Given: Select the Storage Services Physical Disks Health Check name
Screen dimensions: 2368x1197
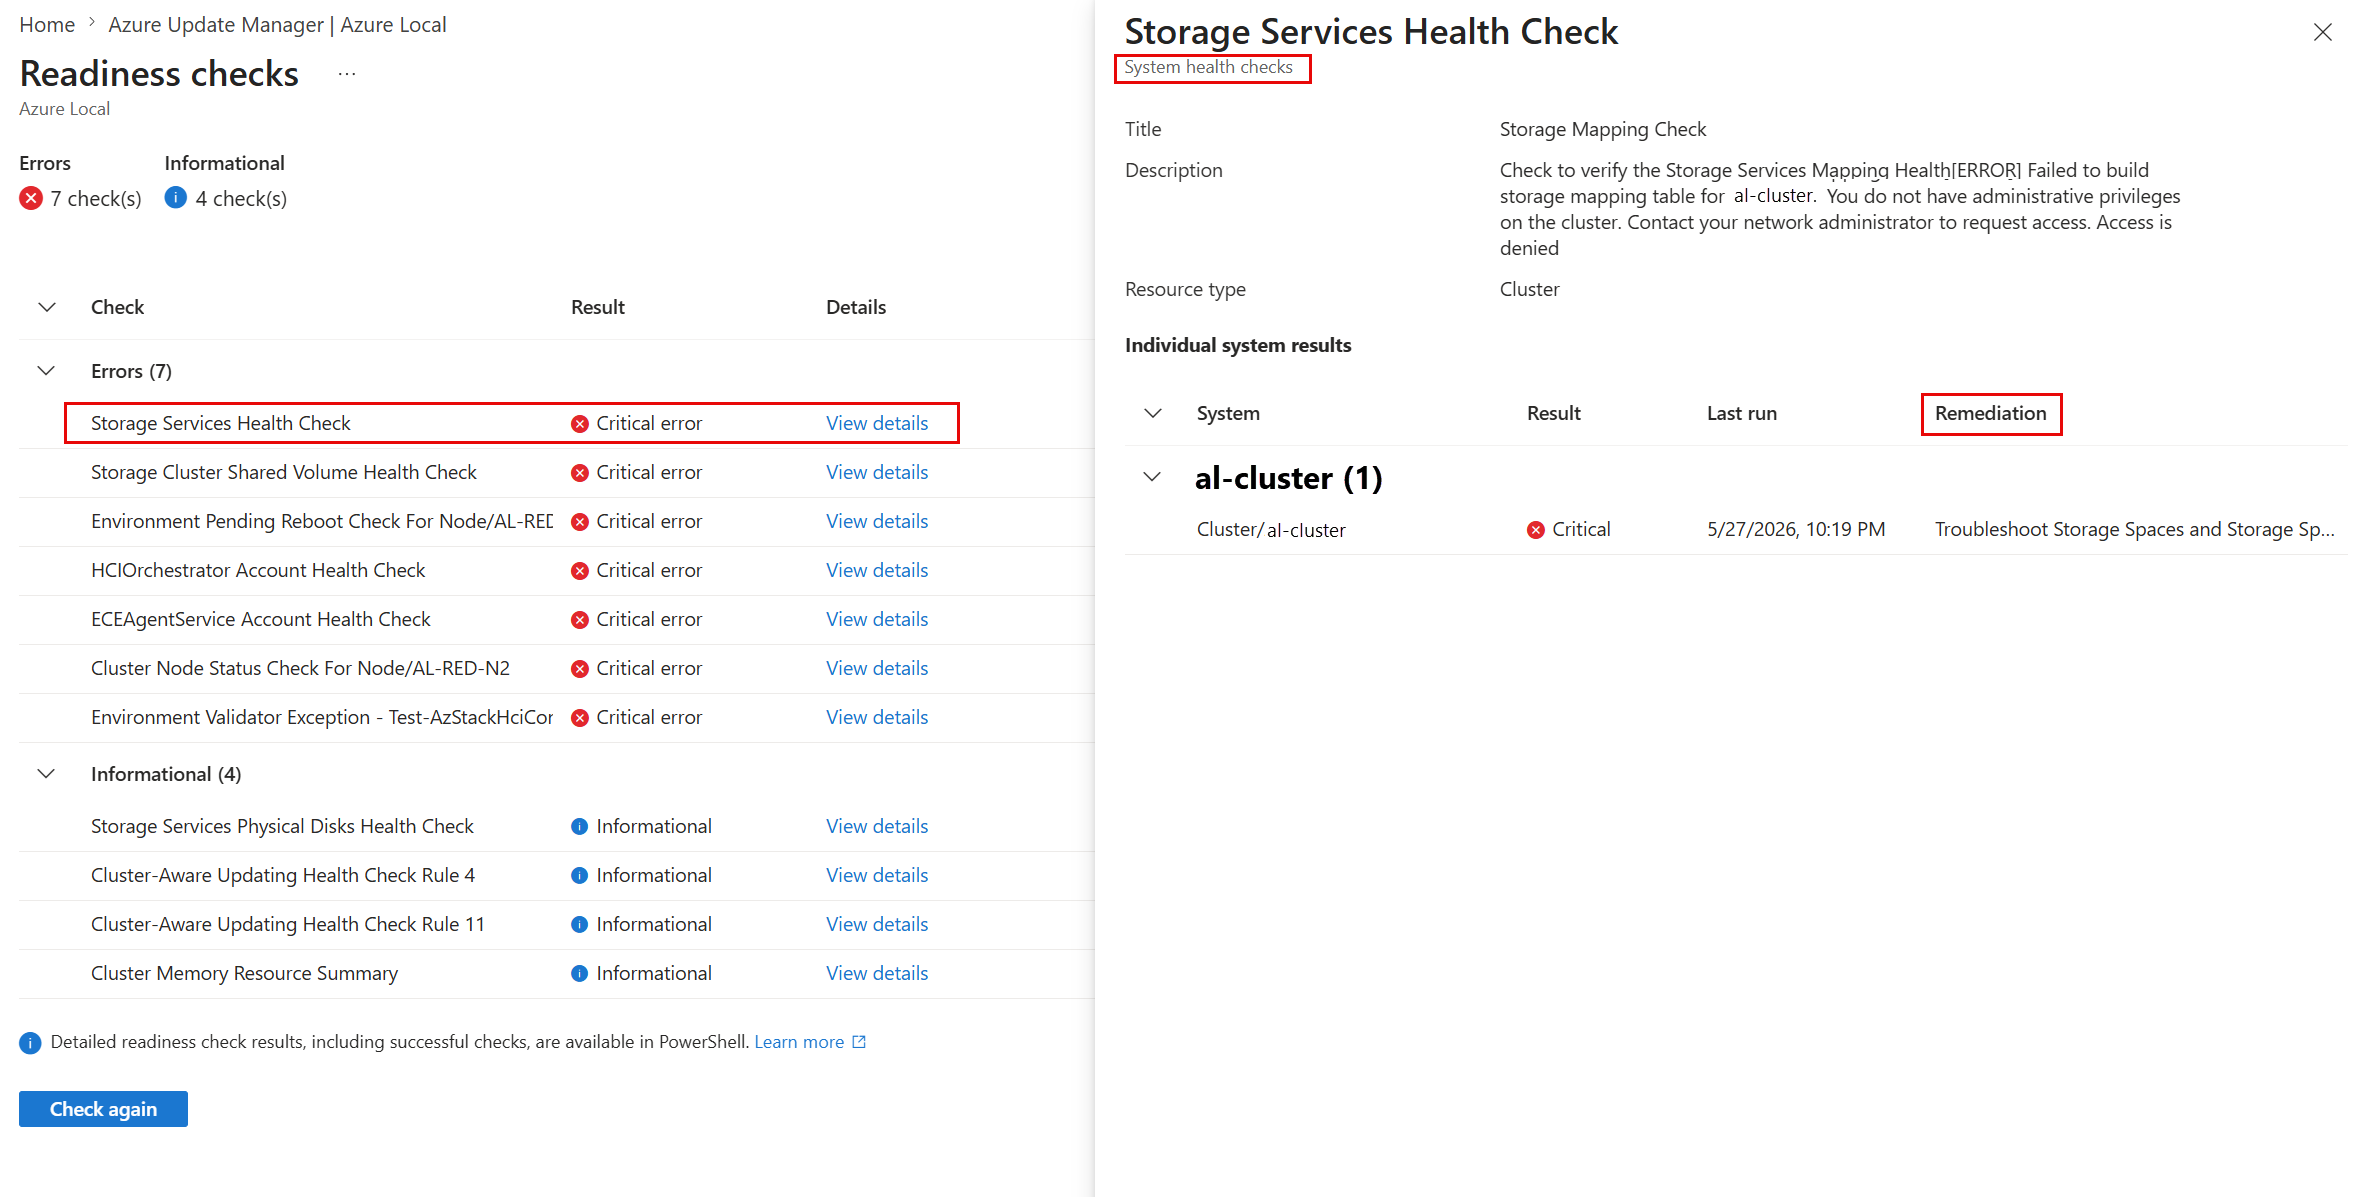Looking at the screenshot, I should [282, 826].
